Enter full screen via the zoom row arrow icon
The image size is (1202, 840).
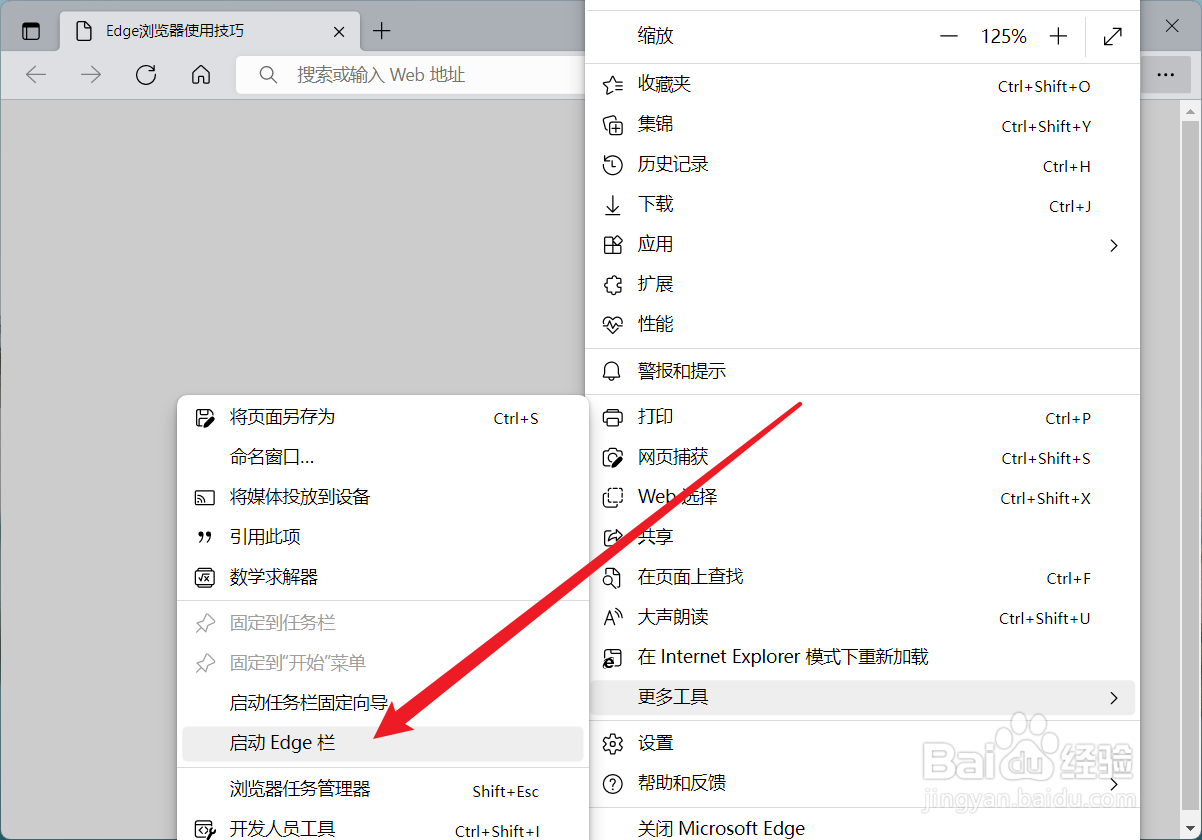click(1112, 36)
